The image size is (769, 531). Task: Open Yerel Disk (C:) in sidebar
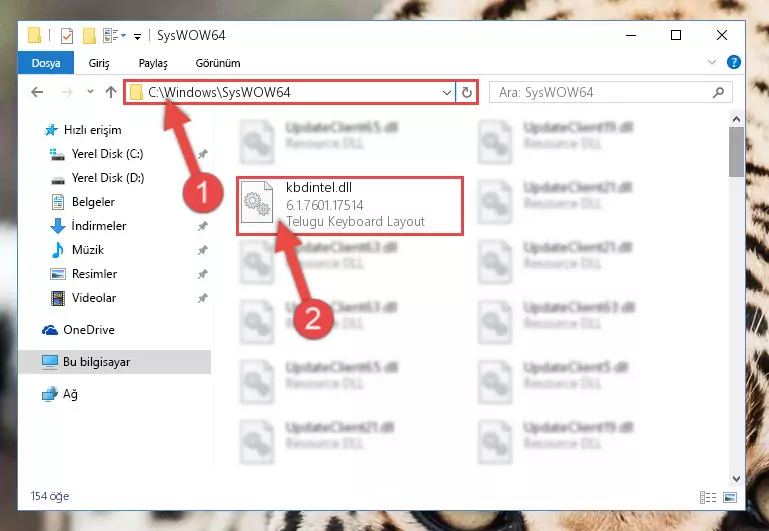click(107, 154)
